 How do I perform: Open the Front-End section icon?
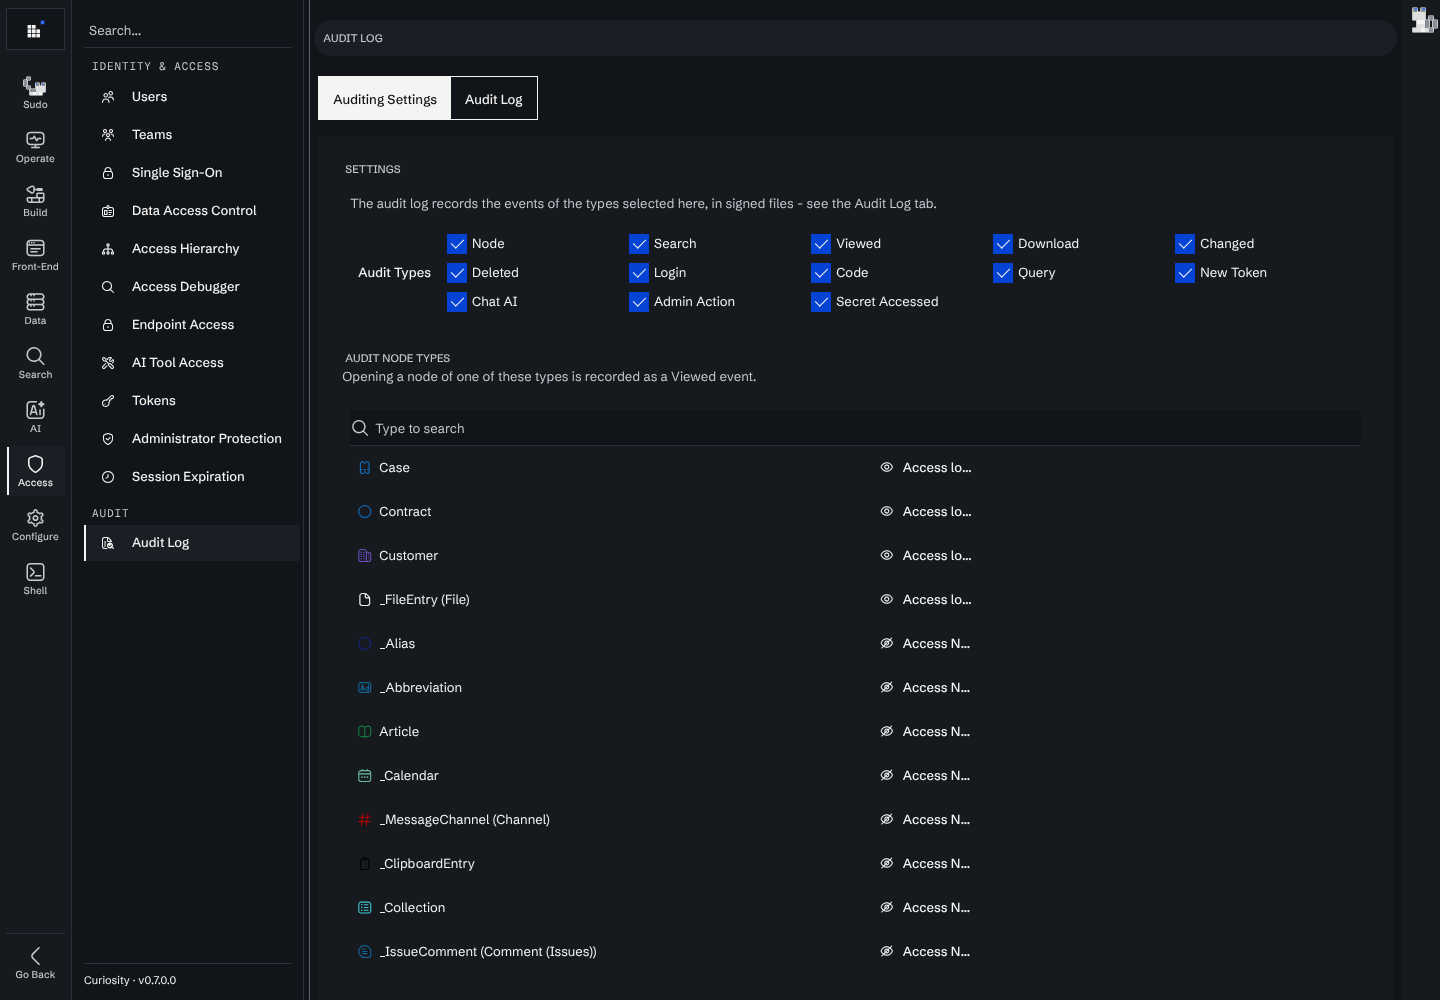click(x=35, y=255)
